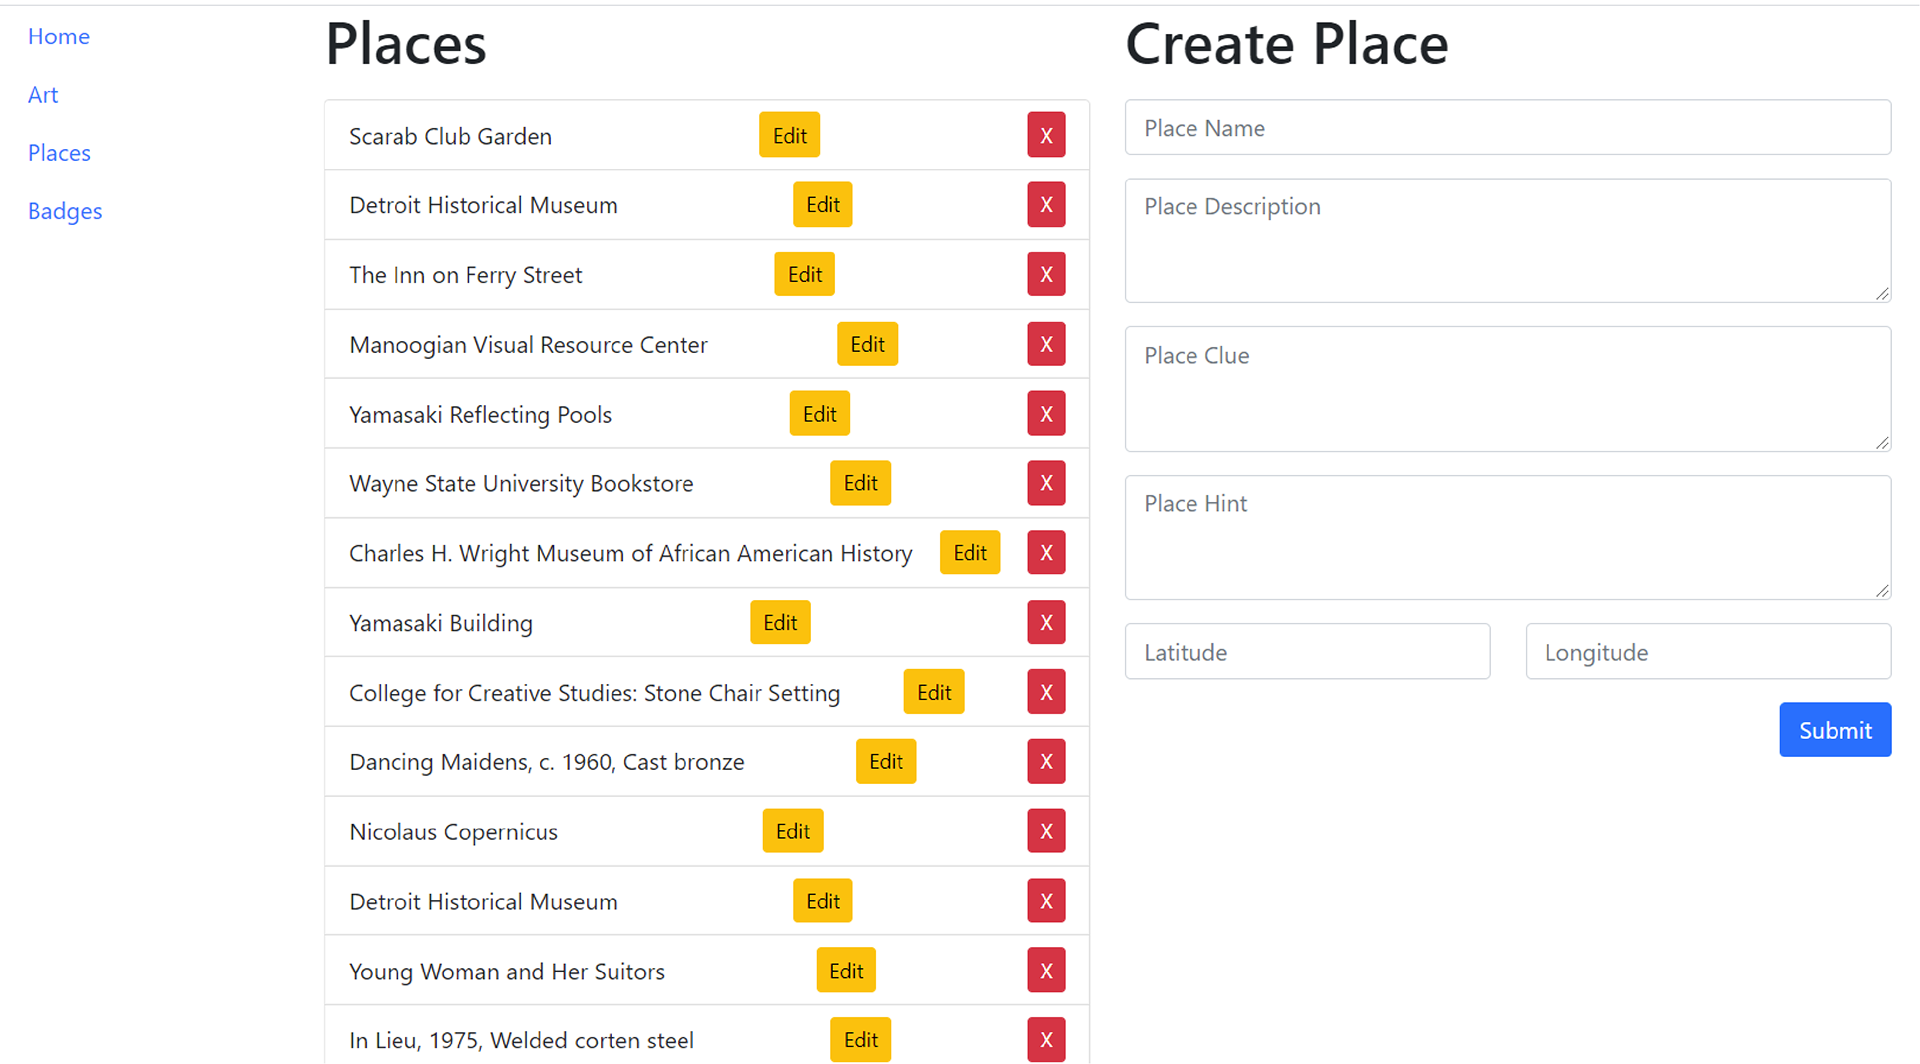
Task: Remove Yamasaki Reflecting Pools from list
Action: (1046, 413)
